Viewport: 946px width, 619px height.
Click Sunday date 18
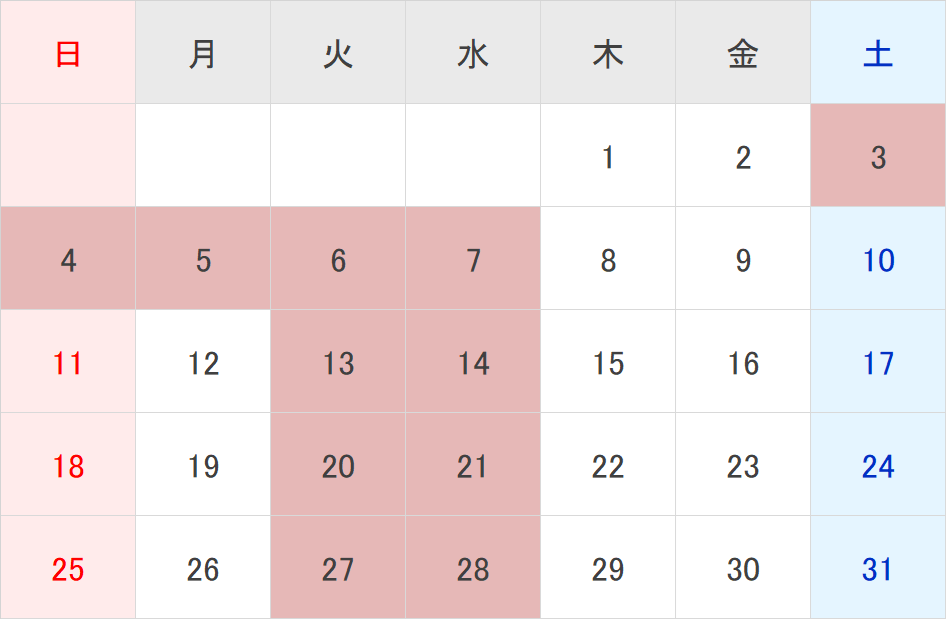(x=68, y=465)
